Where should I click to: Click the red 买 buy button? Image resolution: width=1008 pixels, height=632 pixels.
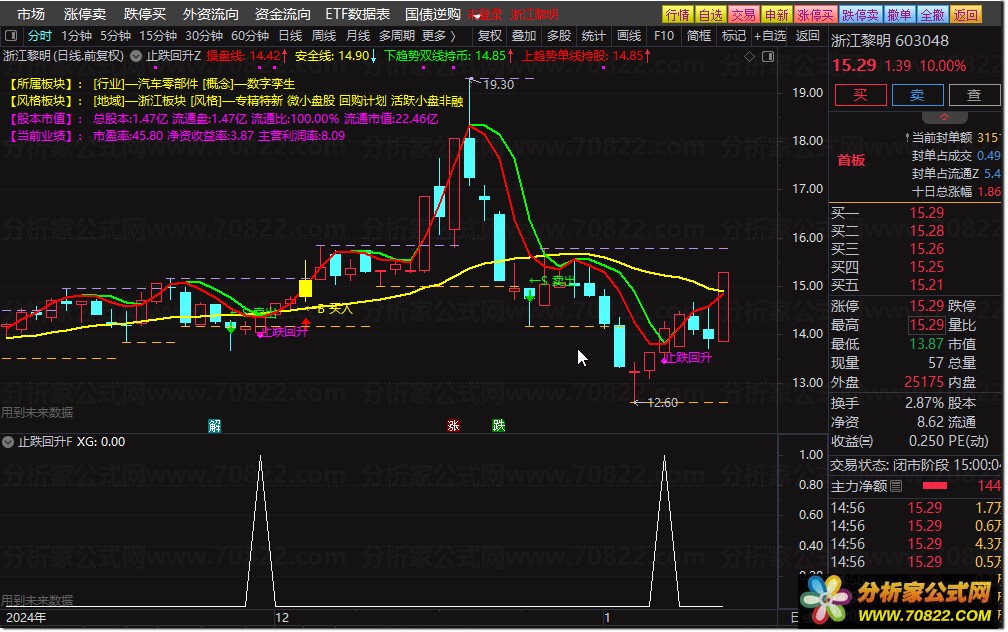click(x=860, y=95)
